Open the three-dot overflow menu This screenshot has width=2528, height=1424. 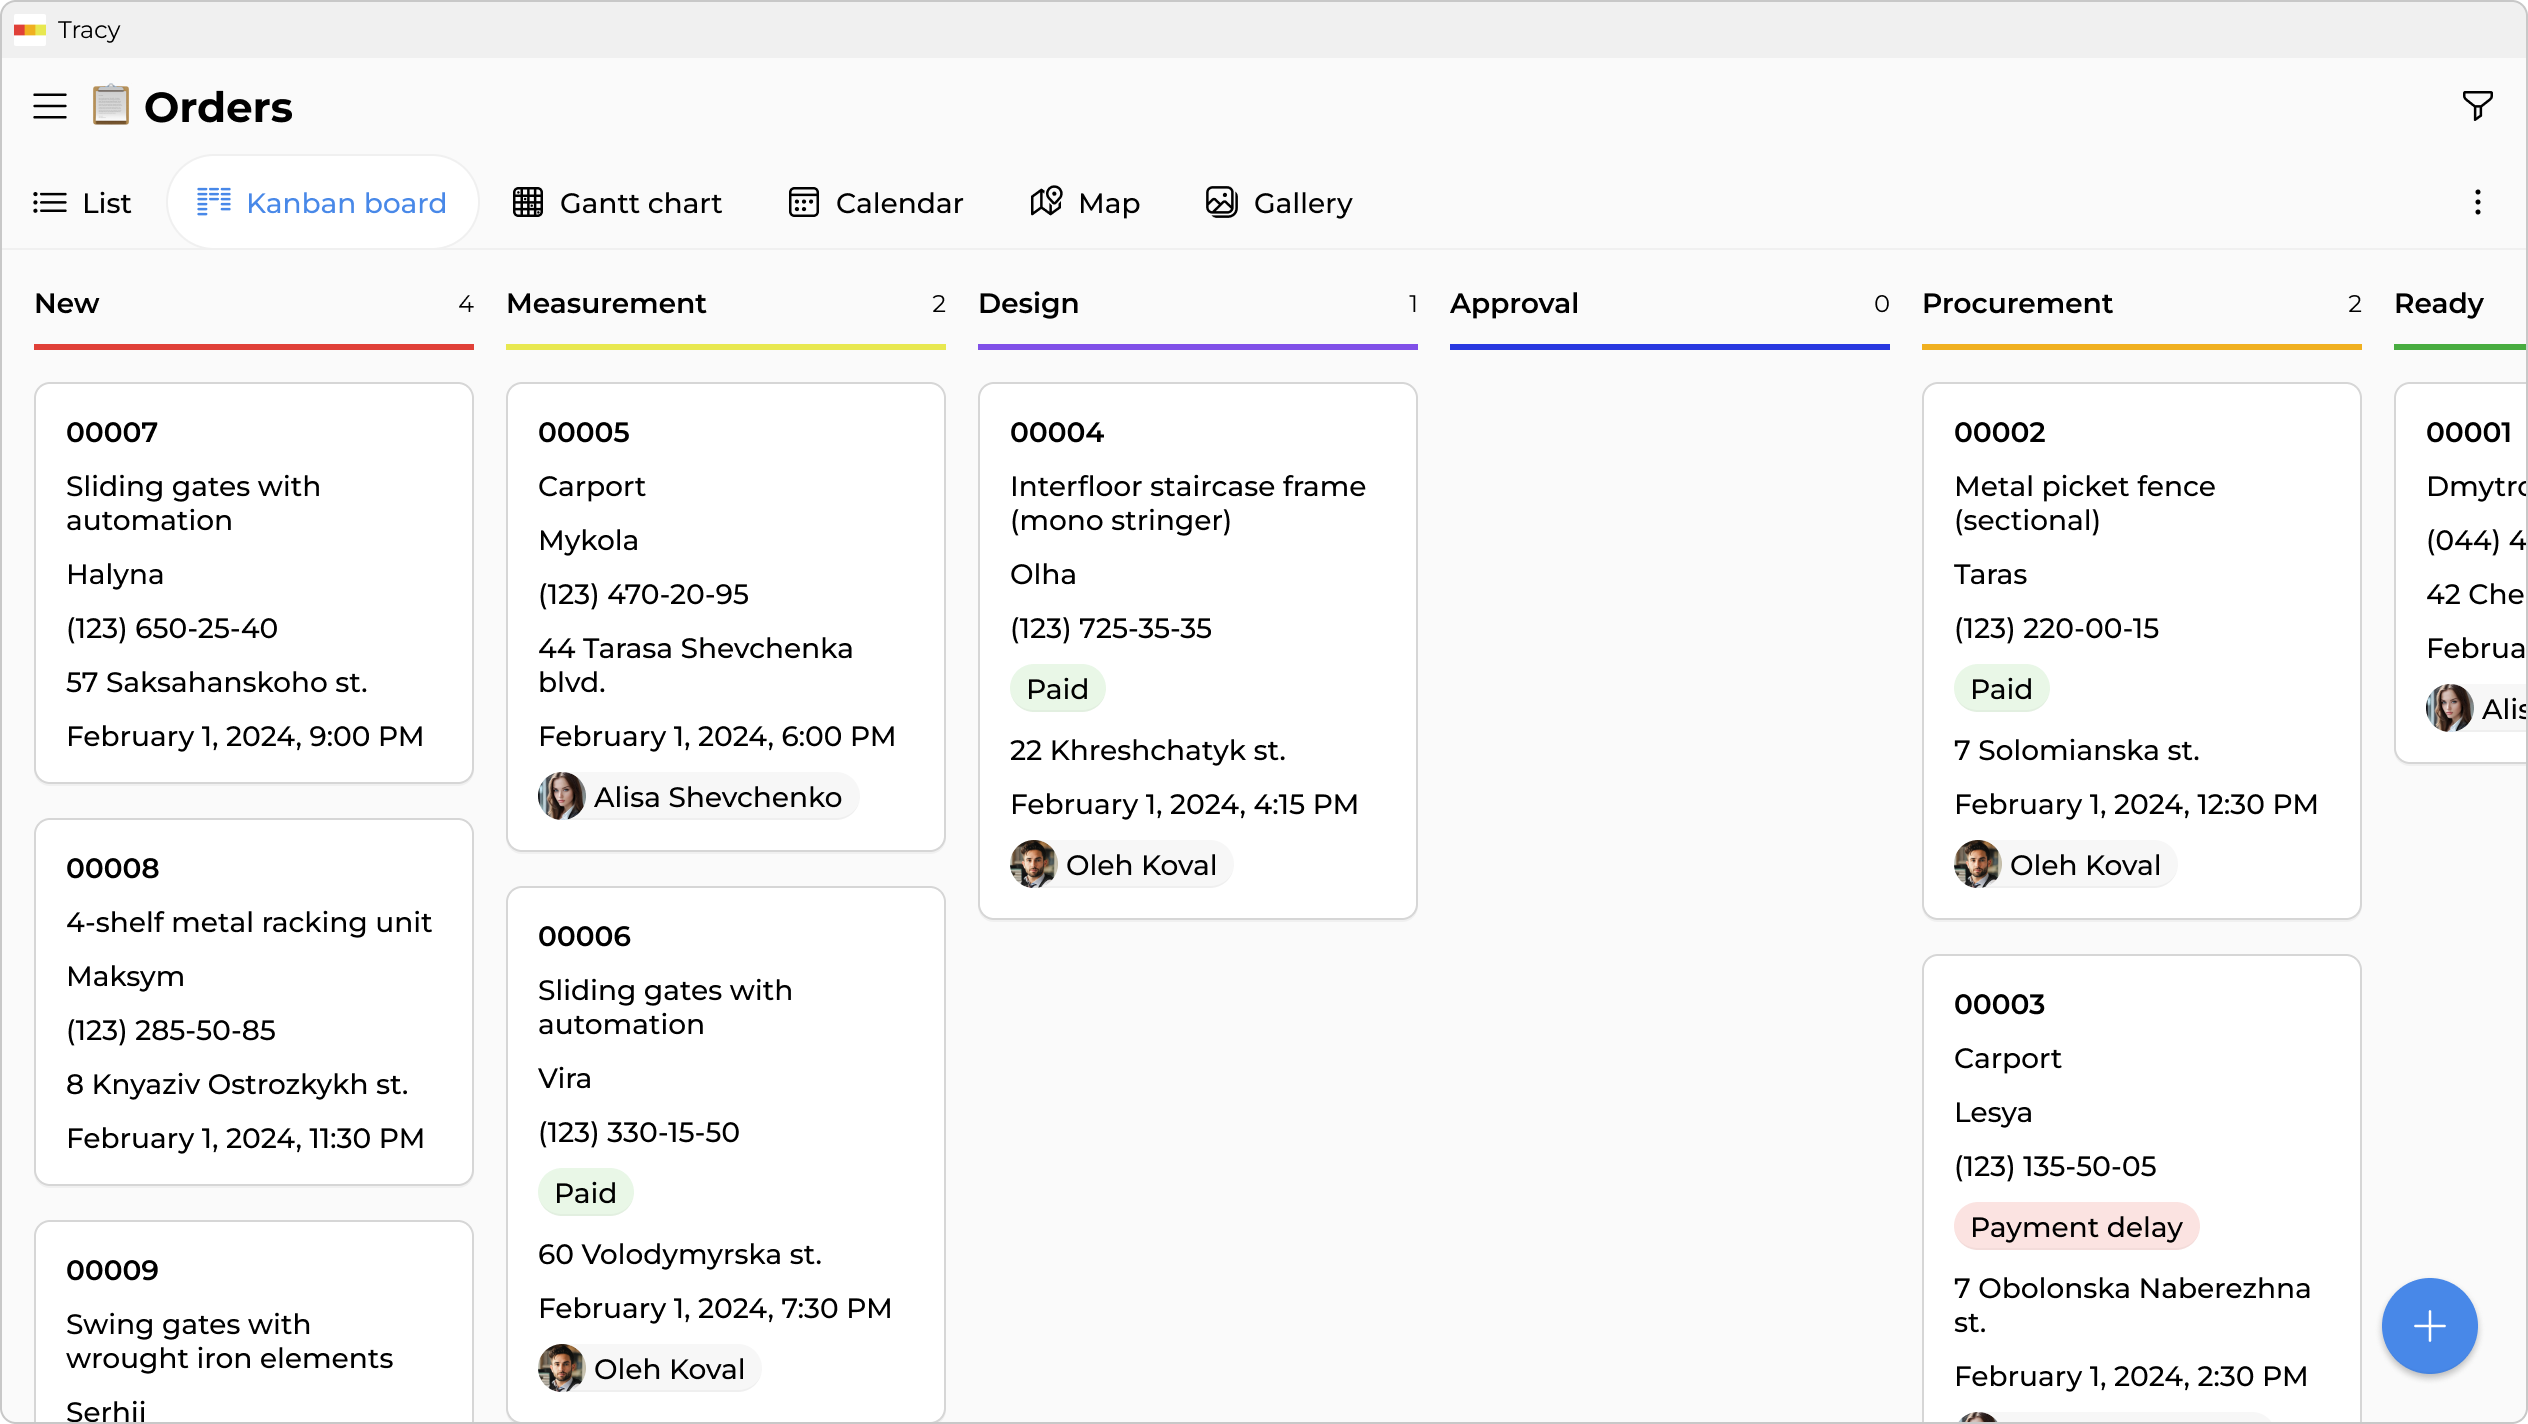(2477, 202)
